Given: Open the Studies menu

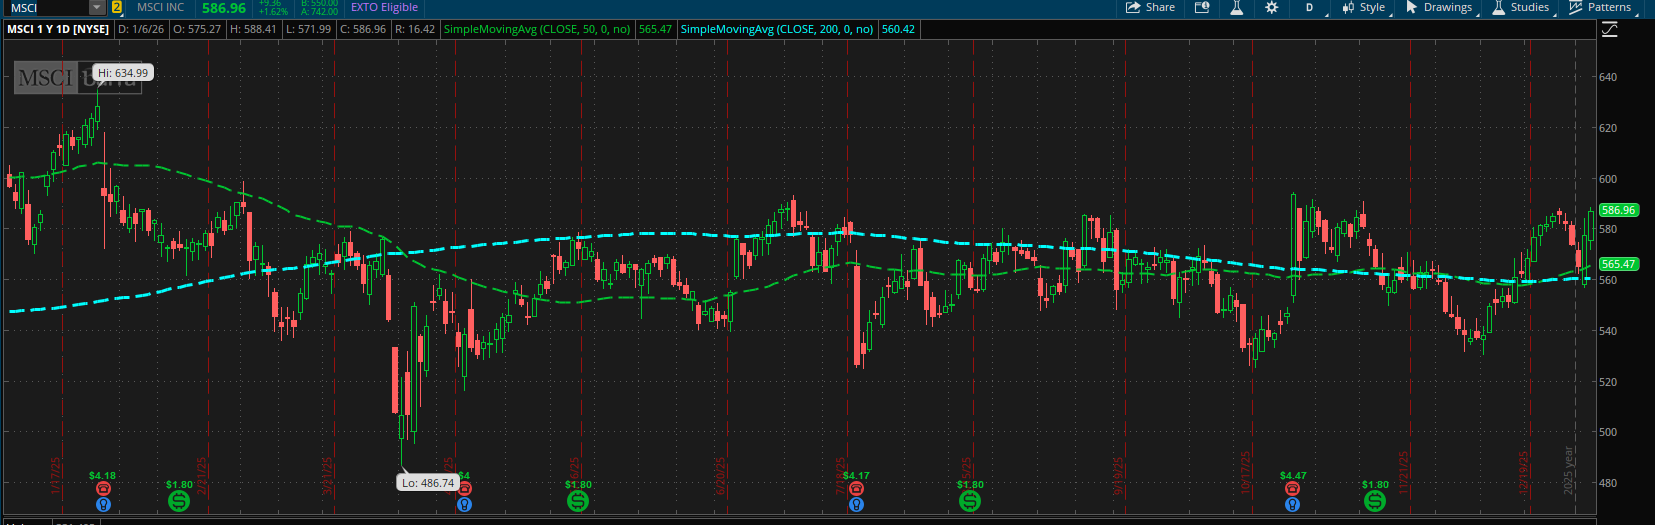Looking at the screenshot, I should click(1520, 8).
